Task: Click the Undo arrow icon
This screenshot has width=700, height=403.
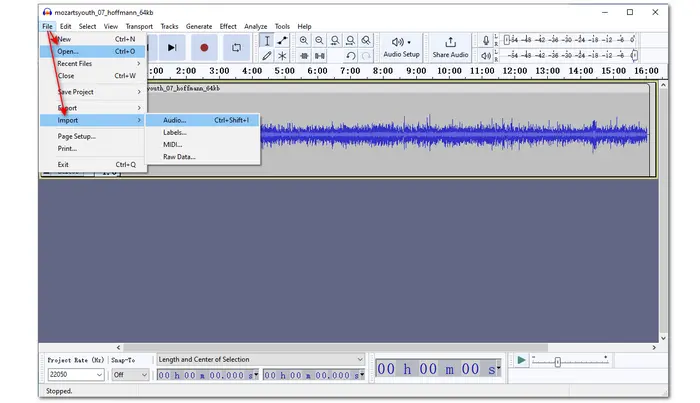Action: tap(351, 56)
